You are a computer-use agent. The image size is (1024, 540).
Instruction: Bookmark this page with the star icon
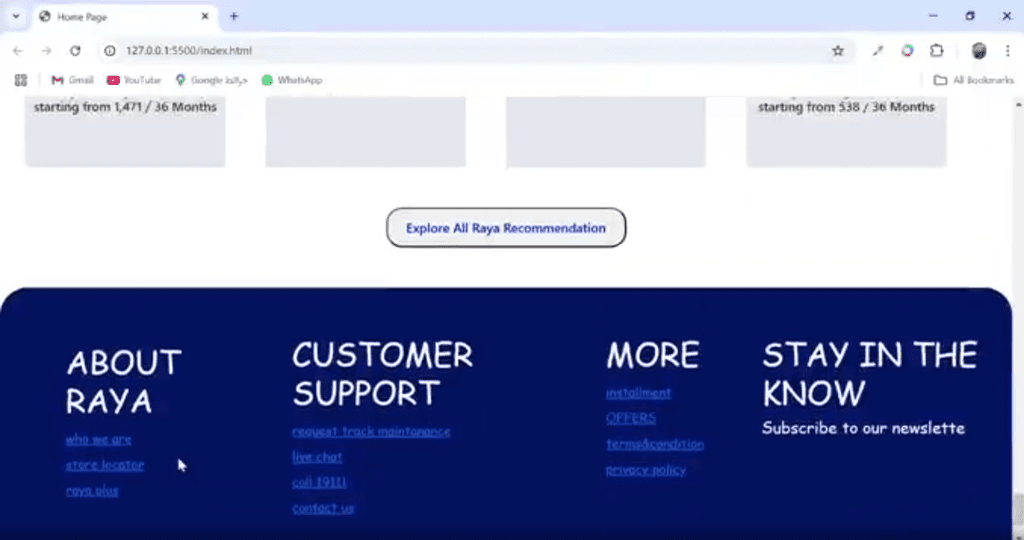pos(838,50)
